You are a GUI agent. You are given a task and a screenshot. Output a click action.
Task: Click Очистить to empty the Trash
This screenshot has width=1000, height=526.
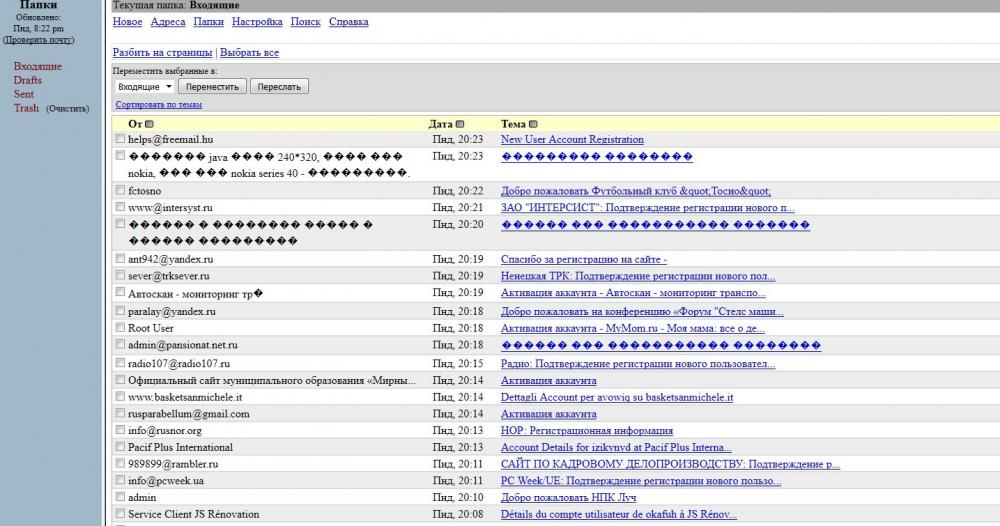coord(68,109)
